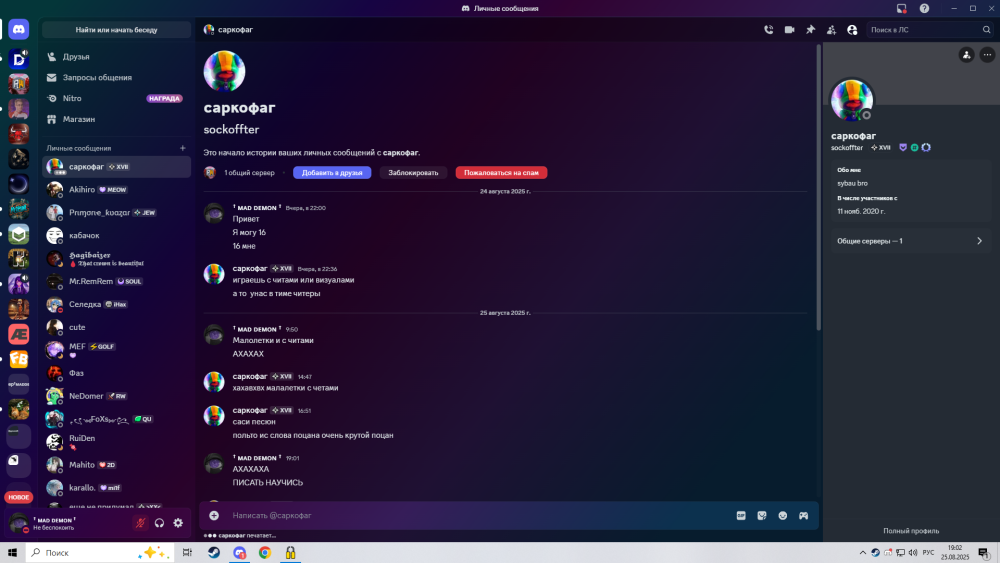Open chat with karallo.

(x=116, y=488)
